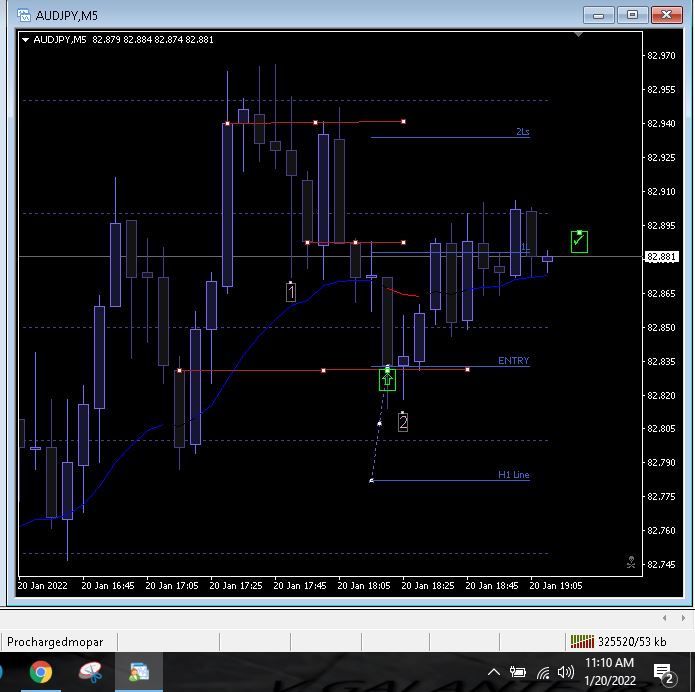Click scroll right arrow below chart

[x=683, y=618]
